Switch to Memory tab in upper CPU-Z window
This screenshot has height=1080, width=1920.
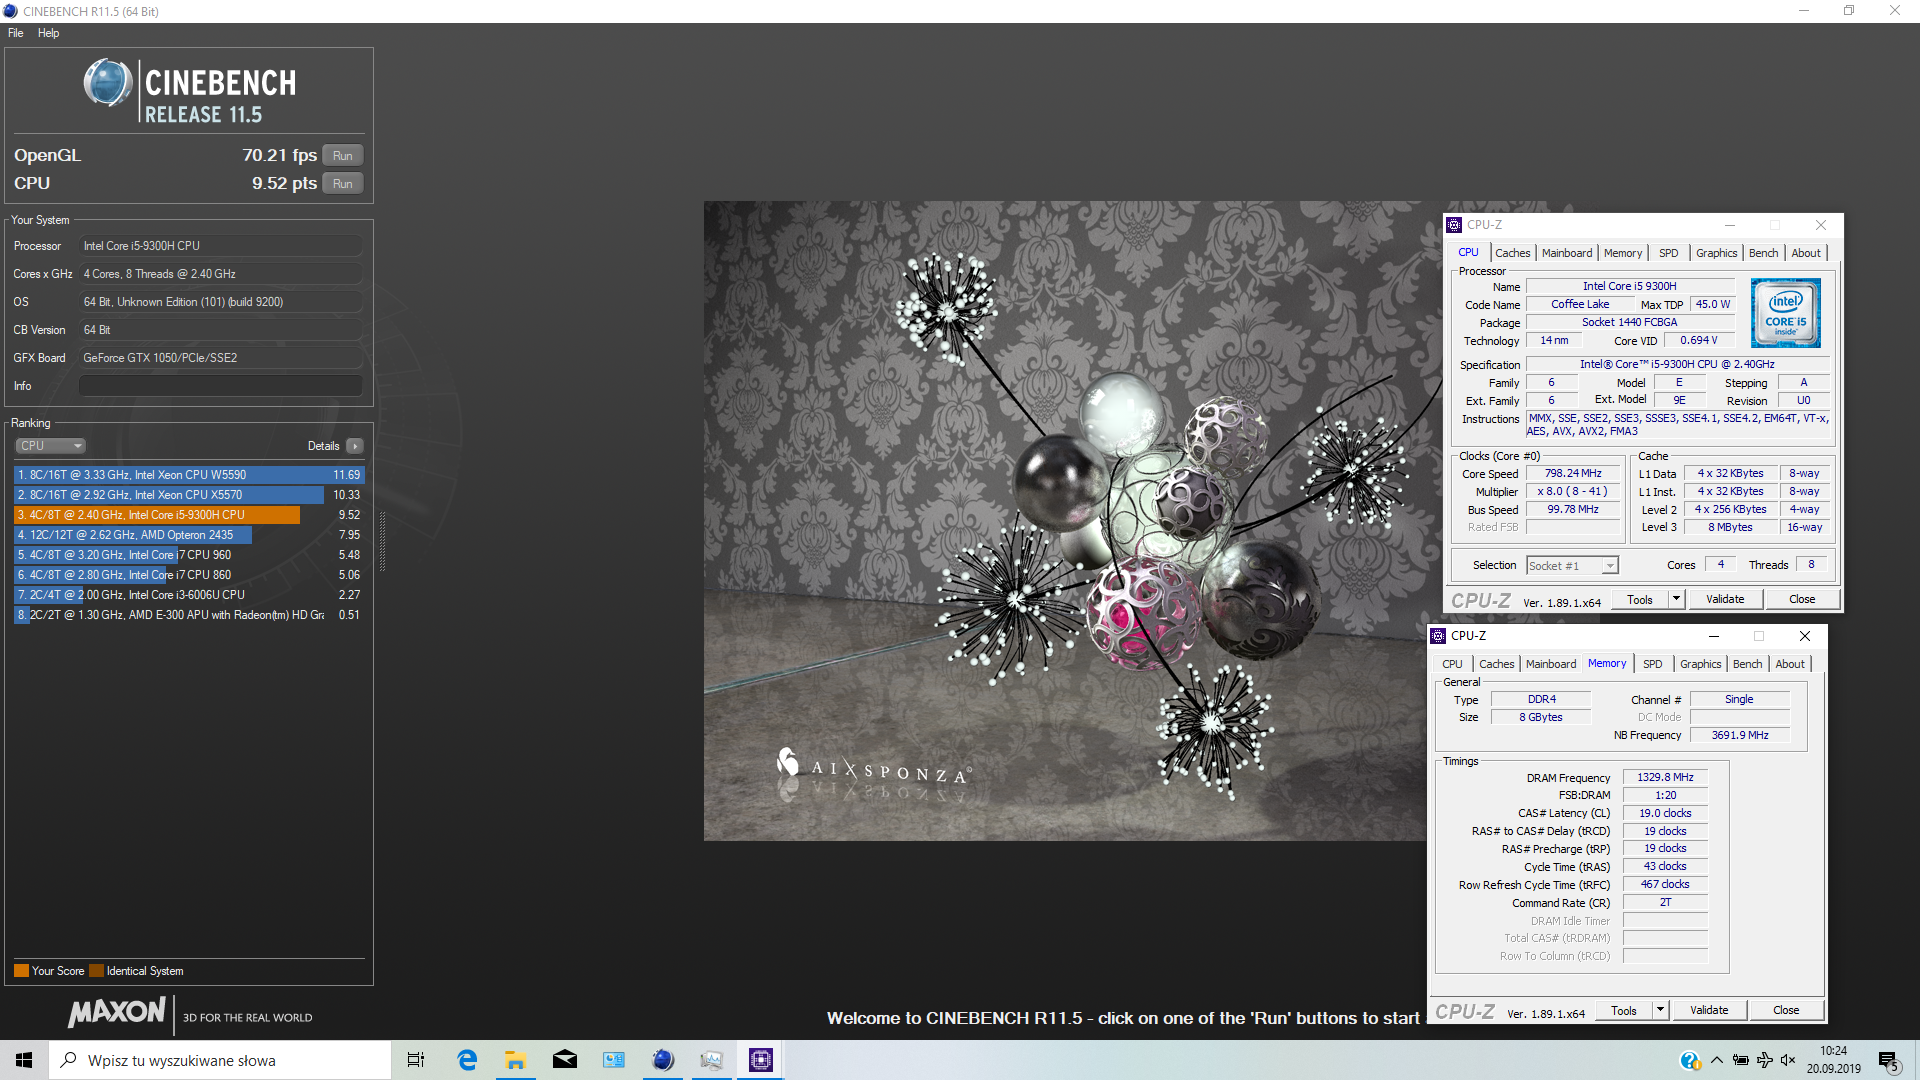click(x=1623, y=253)
